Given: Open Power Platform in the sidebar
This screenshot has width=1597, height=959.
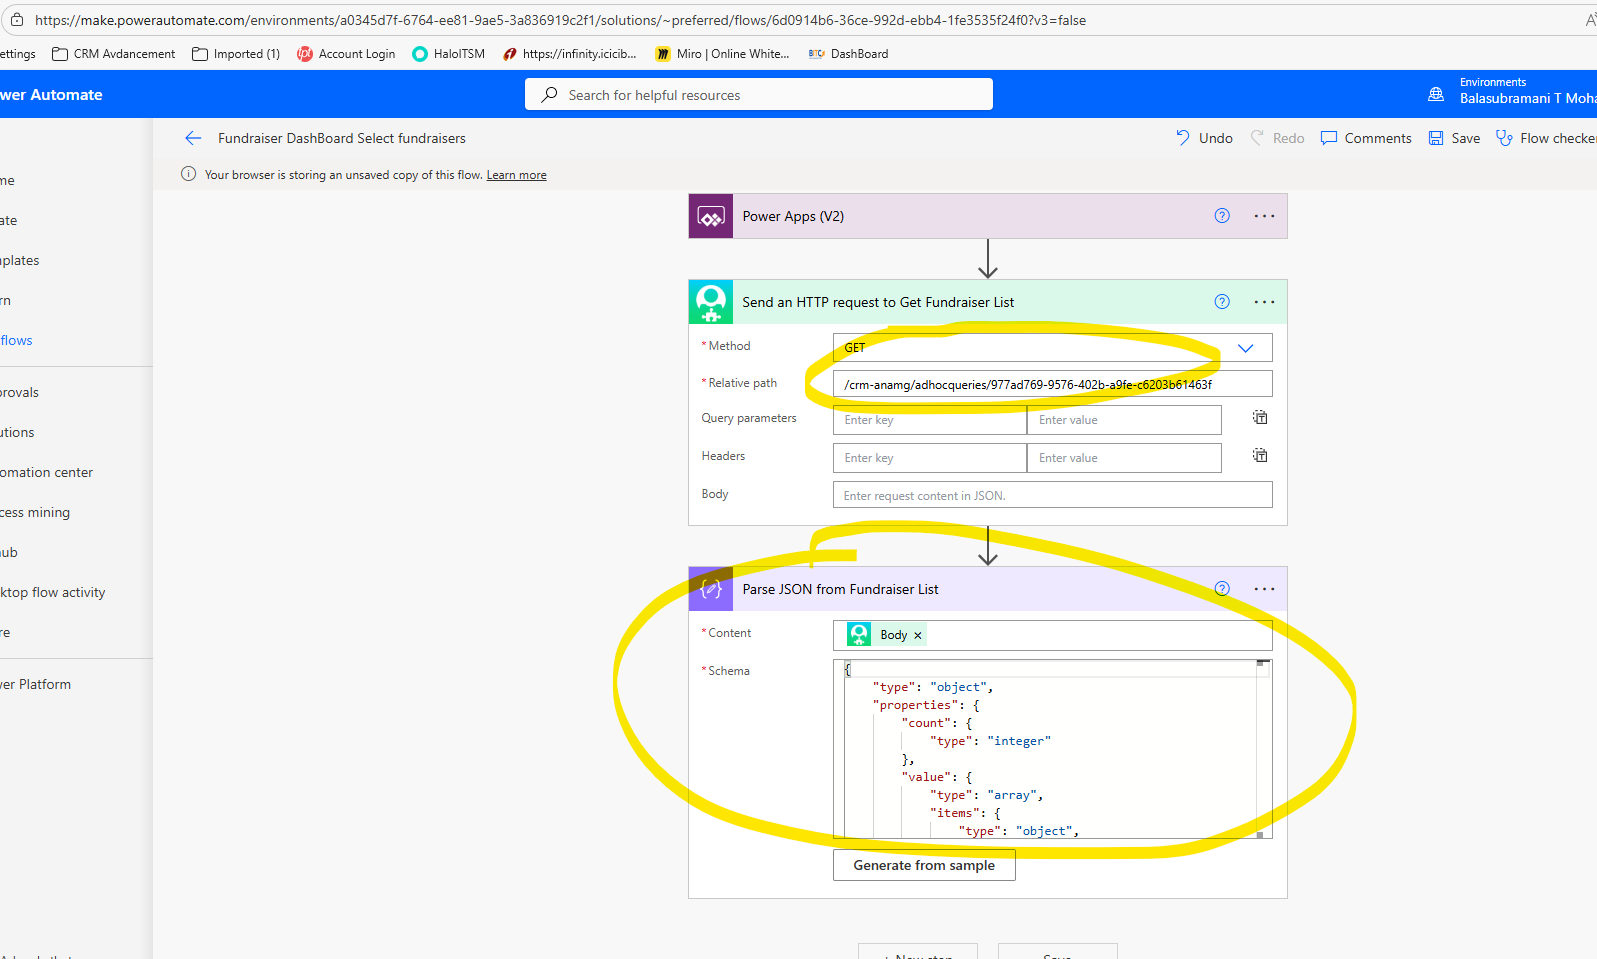Looking at the screenshot, I should (35, 684).
